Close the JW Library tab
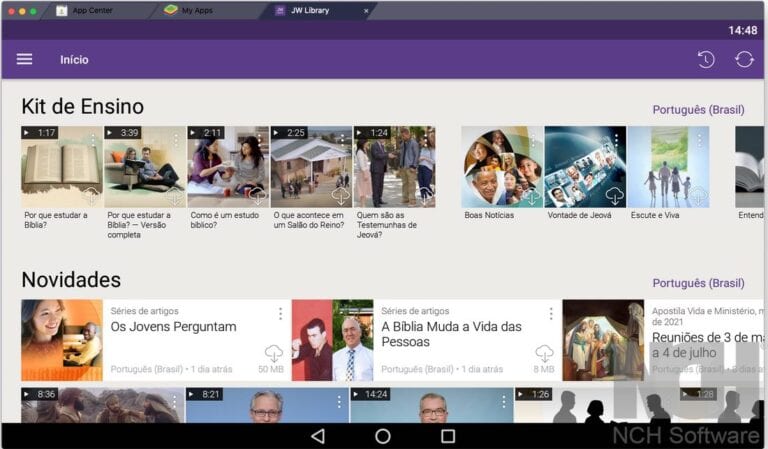The height and width of the screenshot is (449, 768). (365, 10)
